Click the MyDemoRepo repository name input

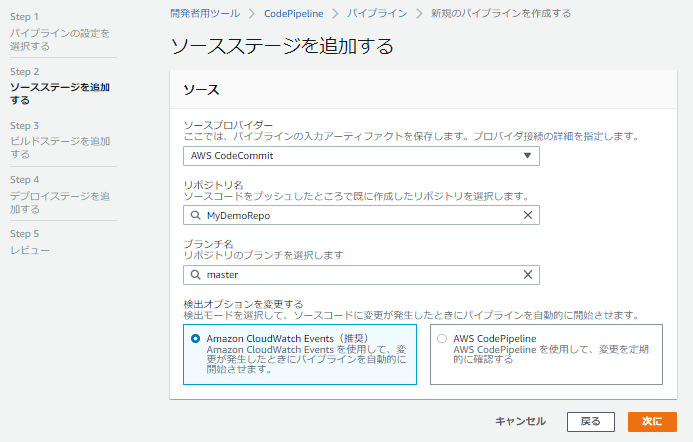point(361,215)
